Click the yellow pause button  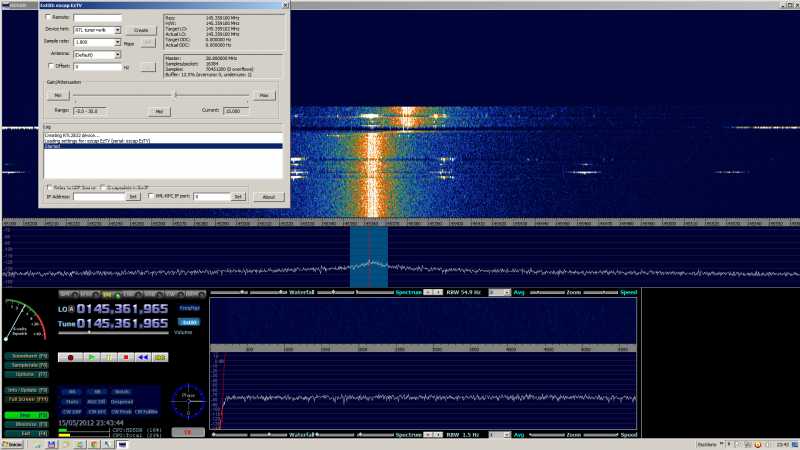pos(109,356)
